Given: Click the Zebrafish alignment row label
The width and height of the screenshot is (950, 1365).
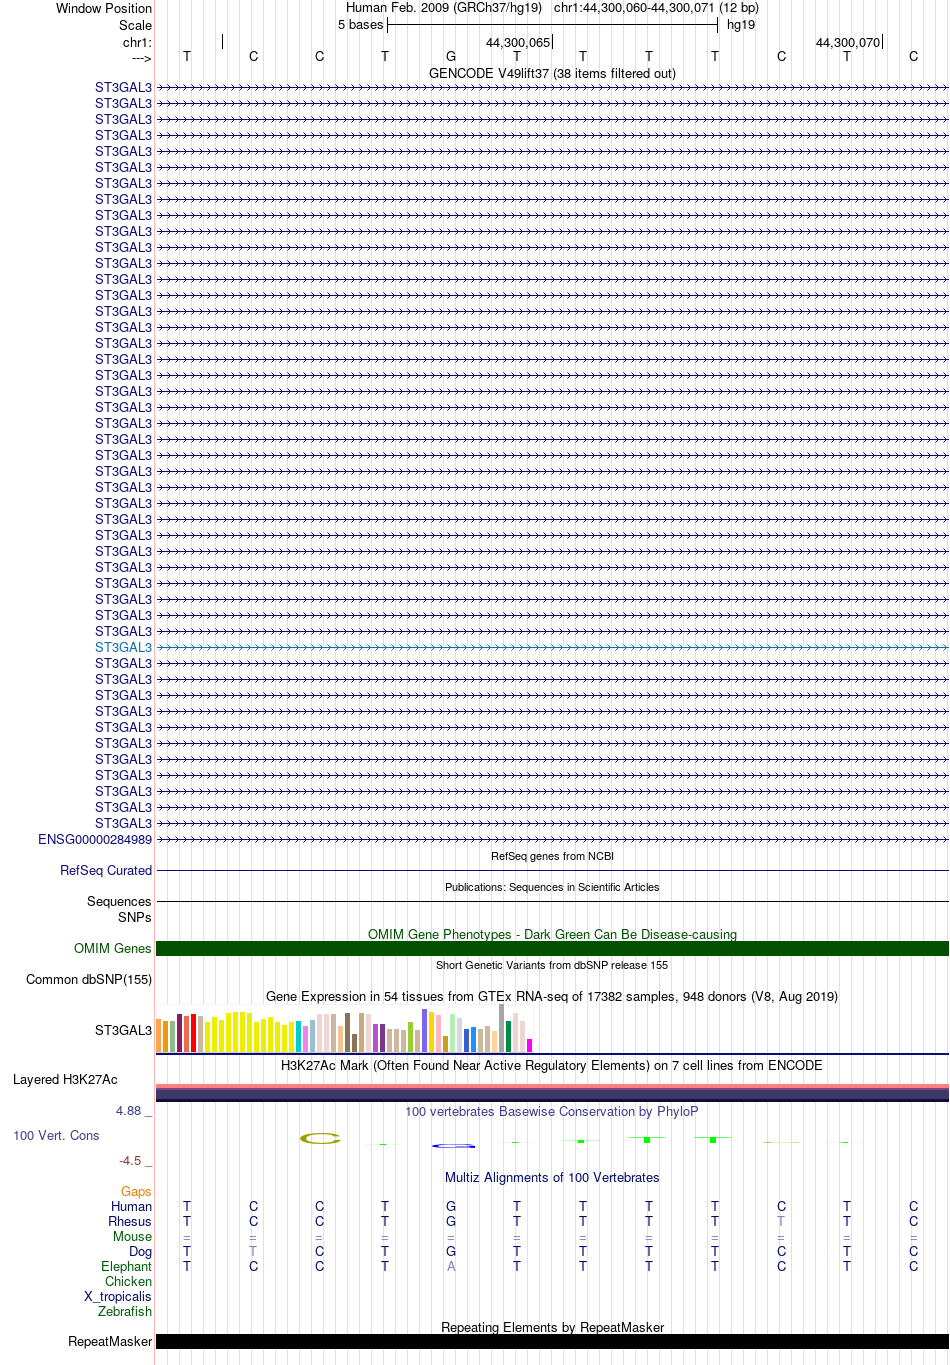Looking at the screenshot, I should 125,1311.
